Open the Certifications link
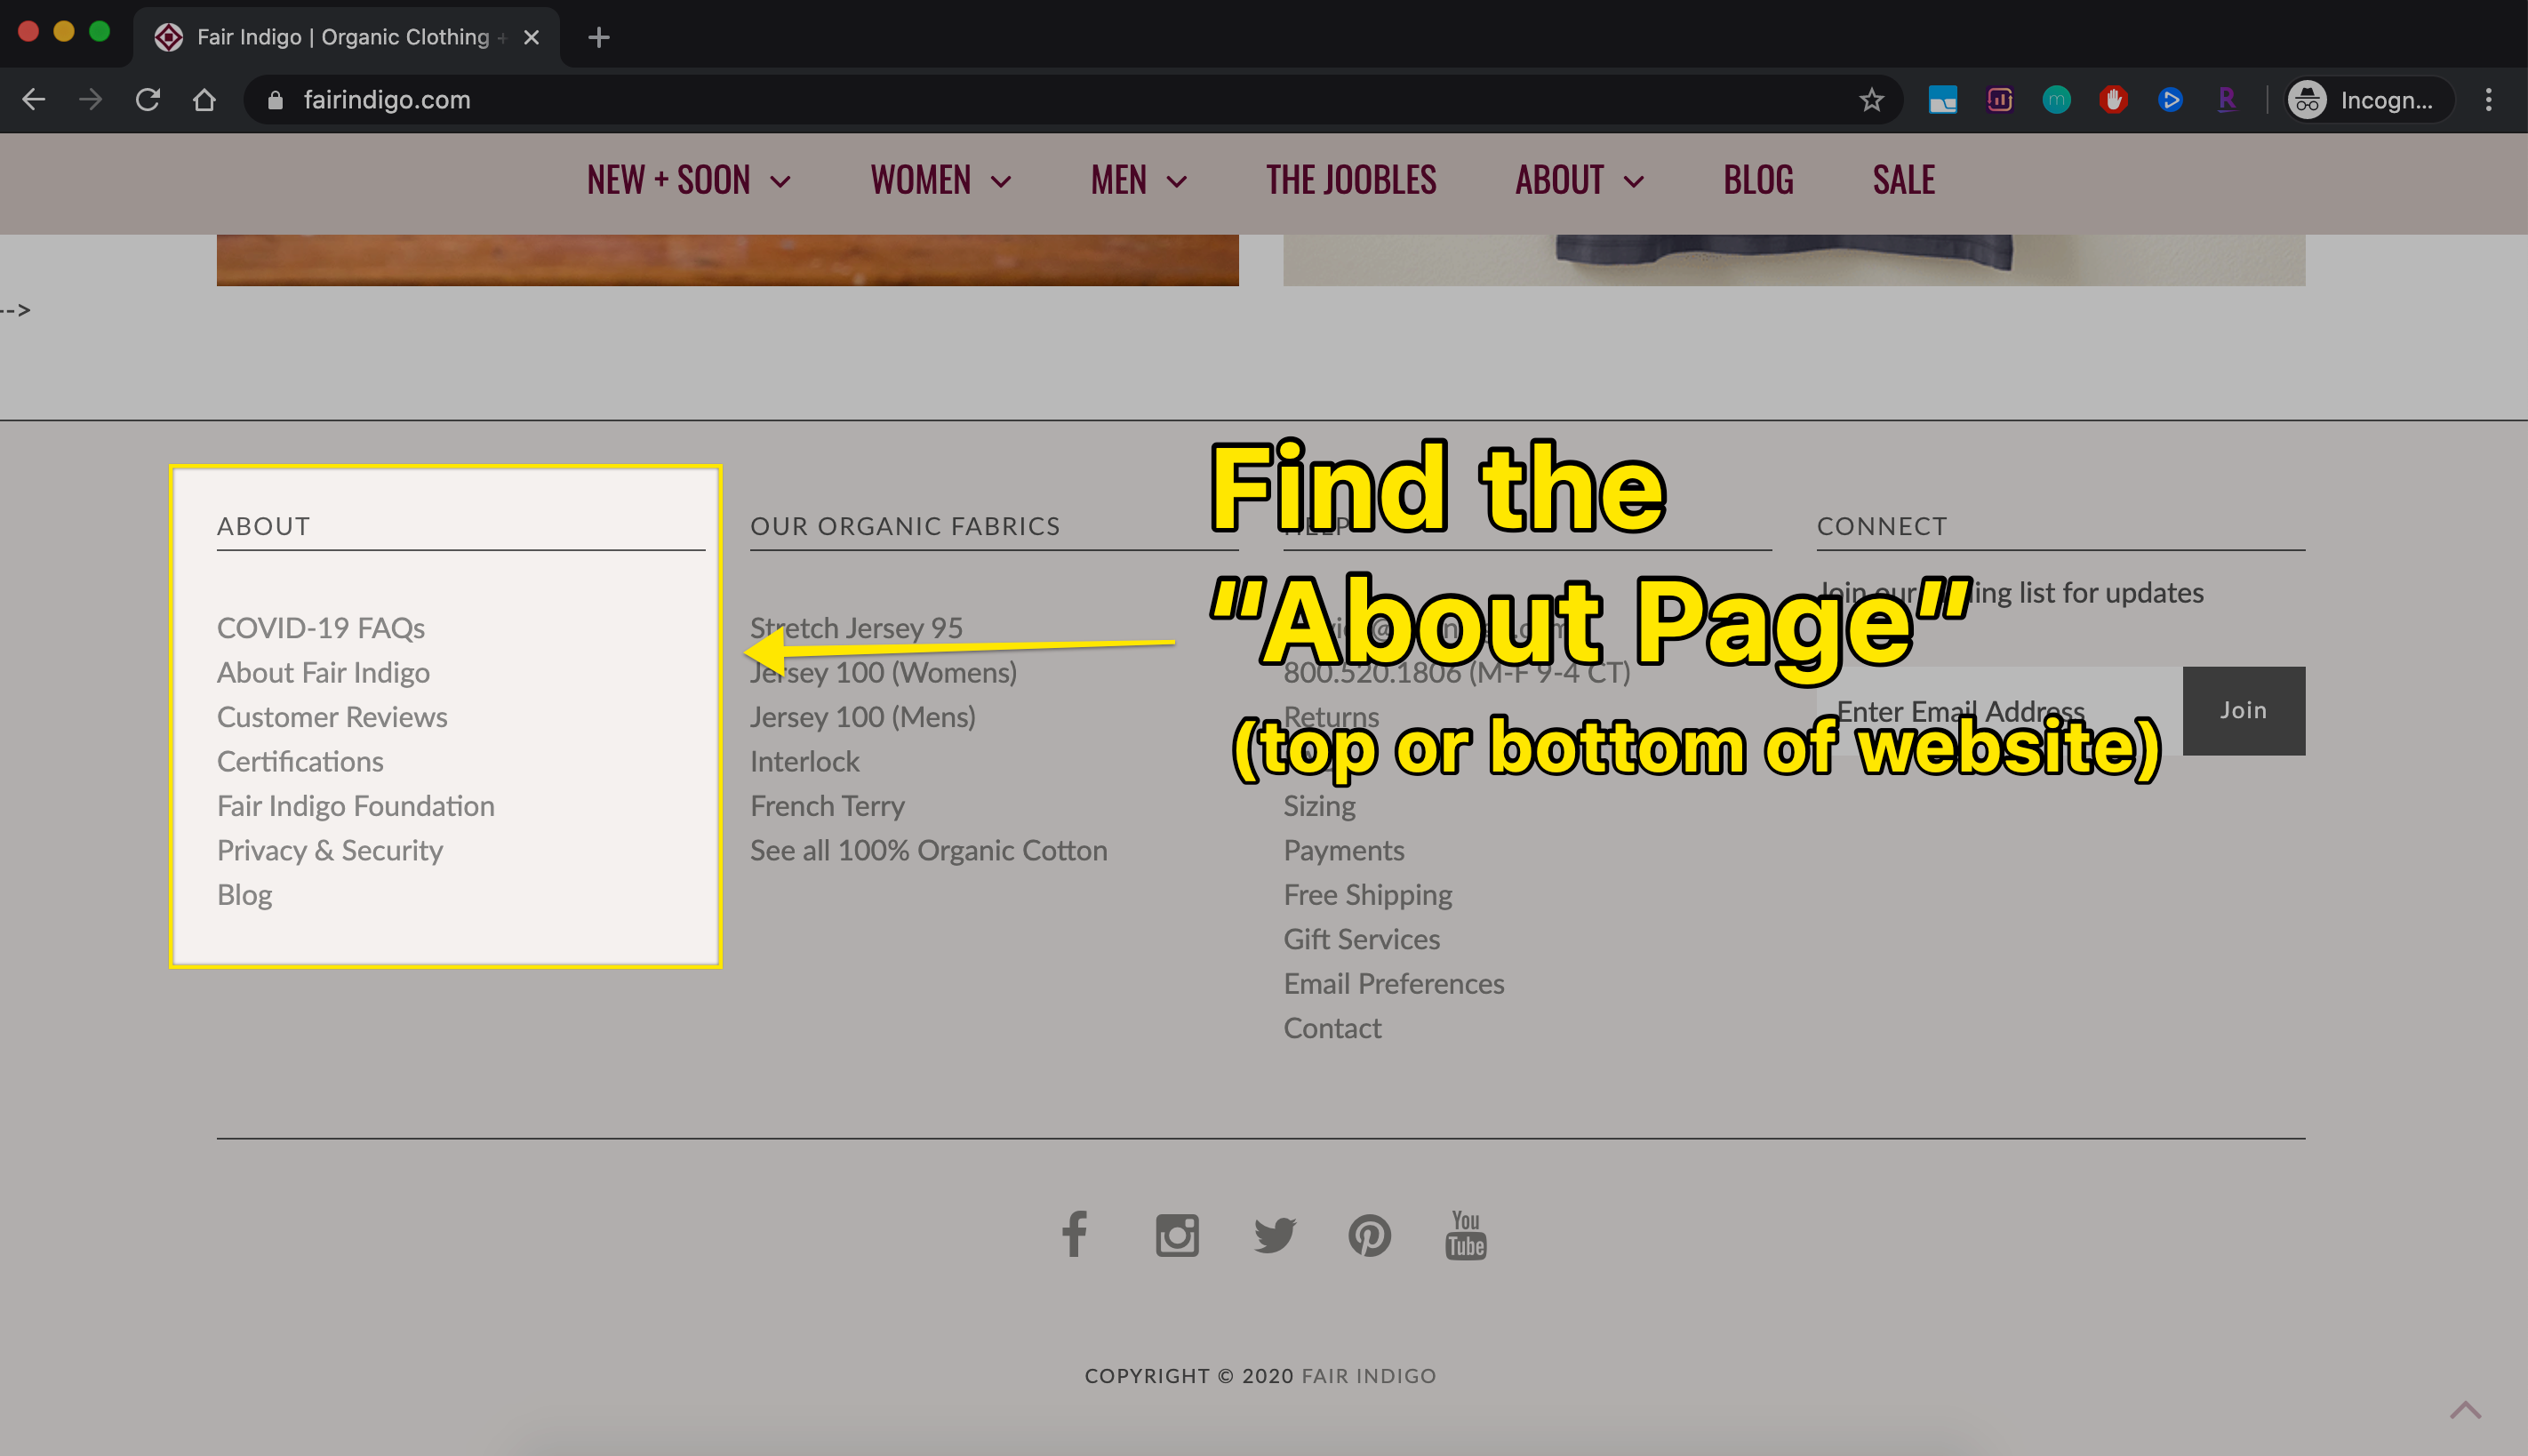Screen dimensions: 2528x1456 pos(300,761)
